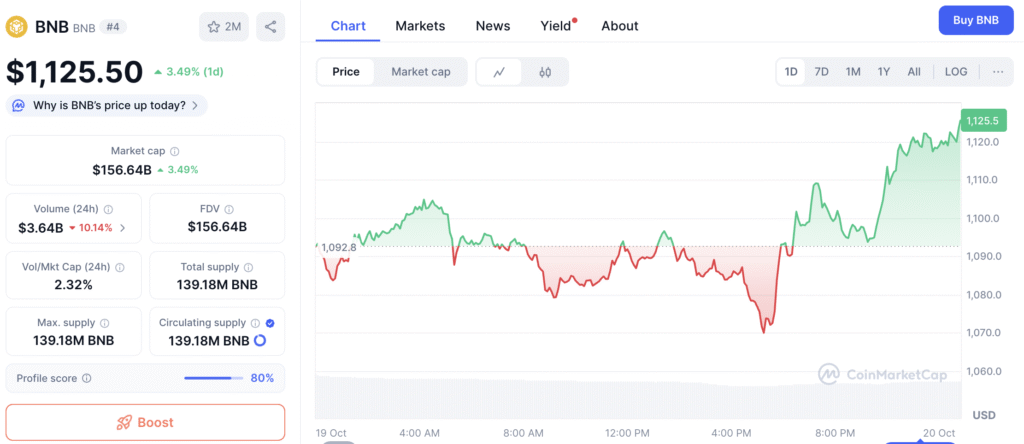Screen dimensions: 1024x444
Task: Select the 7D time range
Action: coord(821,72)
